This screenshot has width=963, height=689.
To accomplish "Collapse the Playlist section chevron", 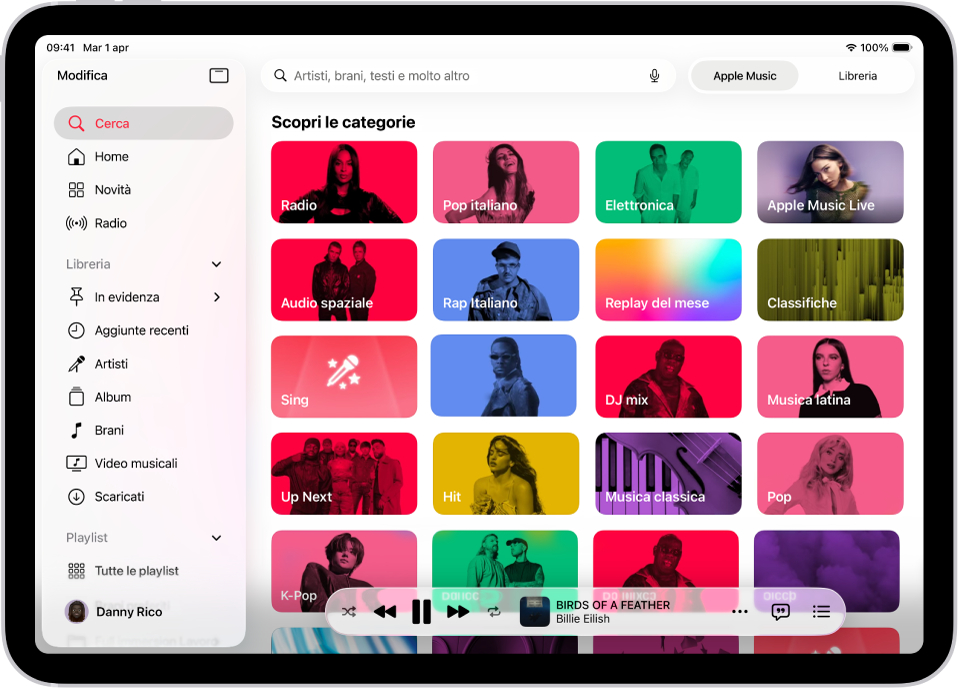I will (x=216, y=537).
